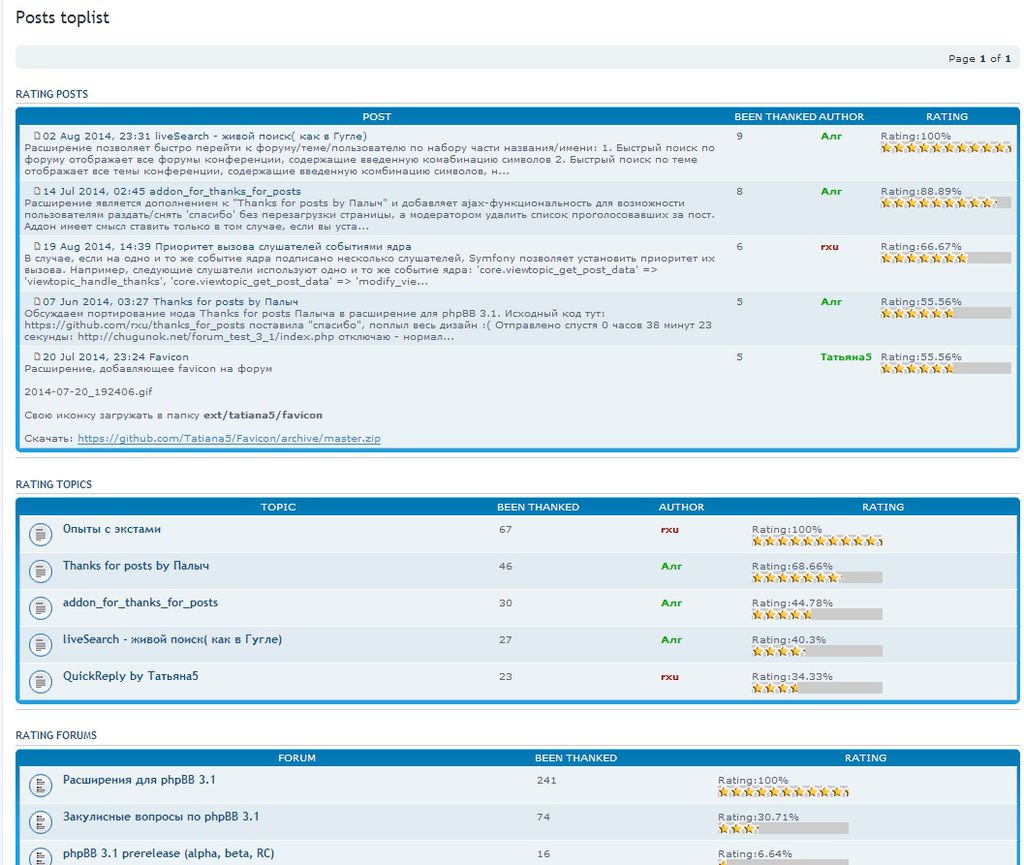Screen dimensions: 1024x865
Task: Click BEEN THANKED header in topics table
Action: 538,507
